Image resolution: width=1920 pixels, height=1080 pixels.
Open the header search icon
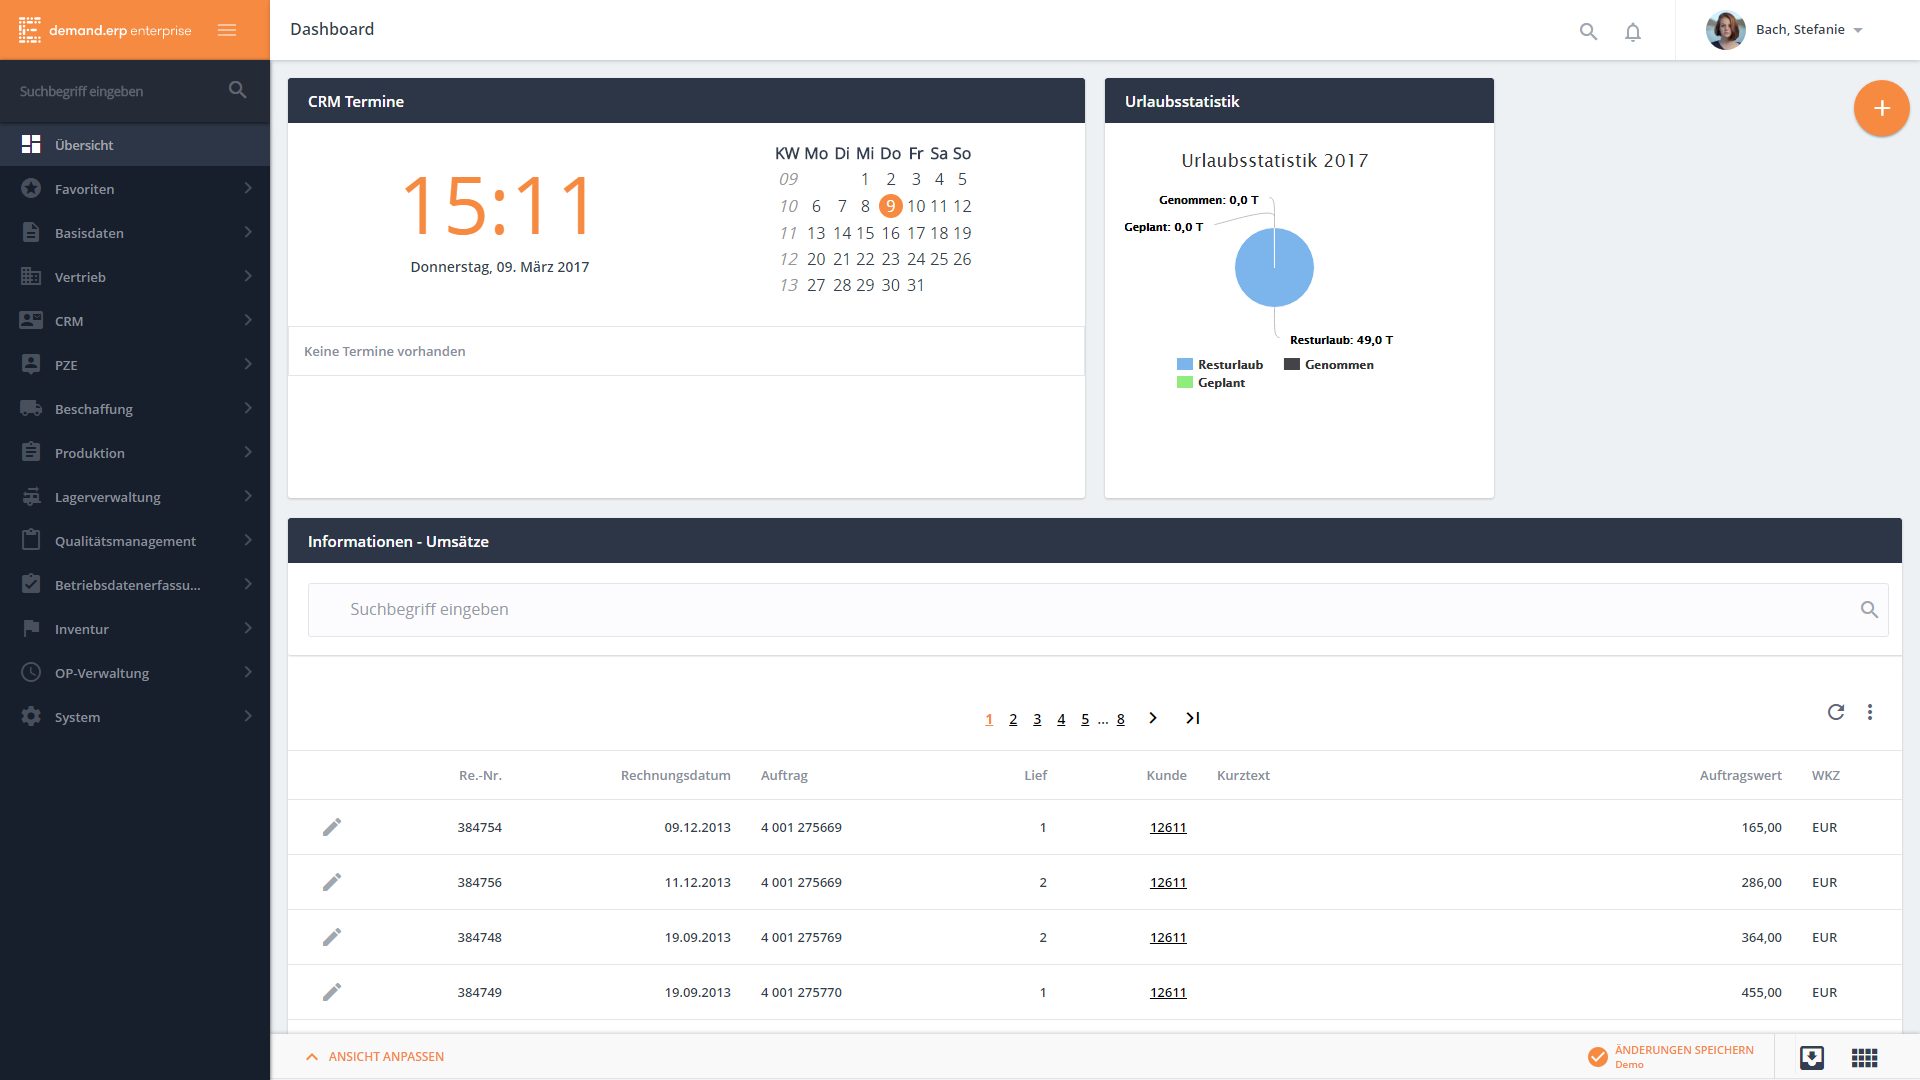1588,32
